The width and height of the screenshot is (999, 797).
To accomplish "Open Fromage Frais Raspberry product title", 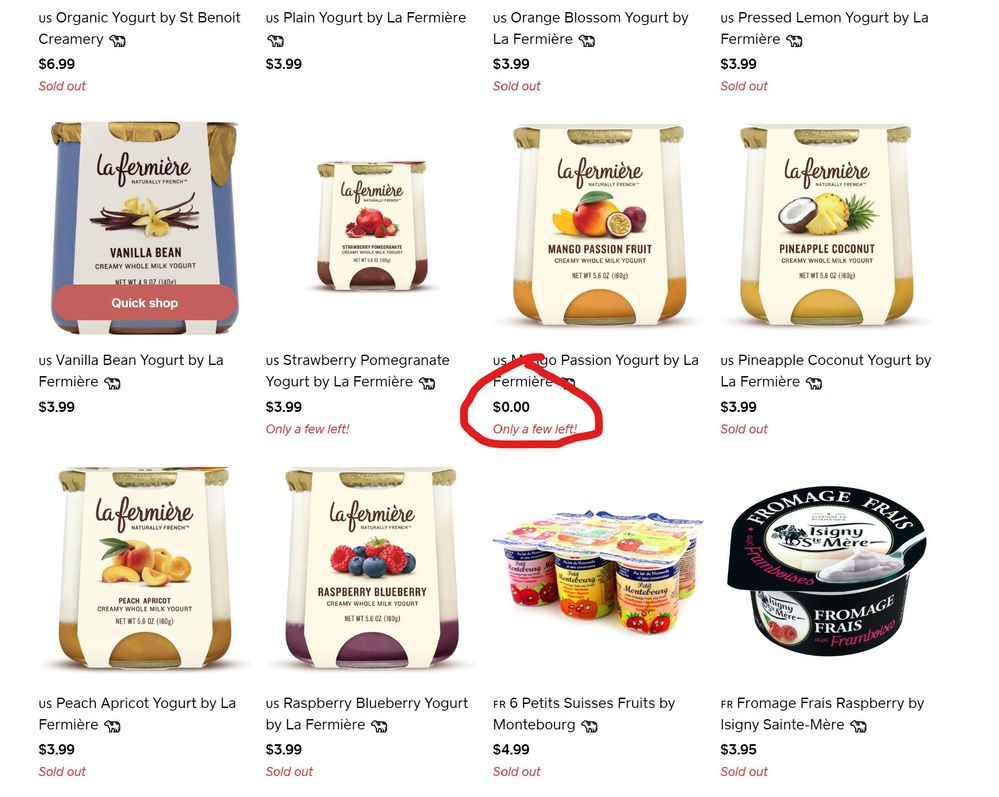I will [822, 714].
